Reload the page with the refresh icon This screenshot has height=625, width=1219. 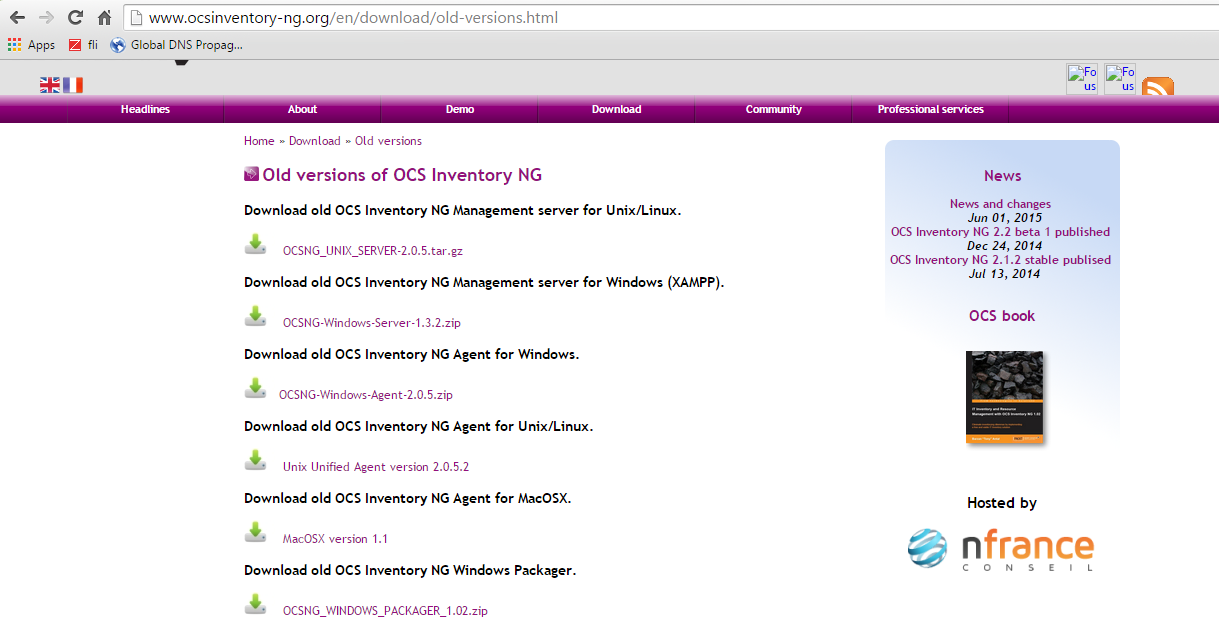(x=75, y=18)
